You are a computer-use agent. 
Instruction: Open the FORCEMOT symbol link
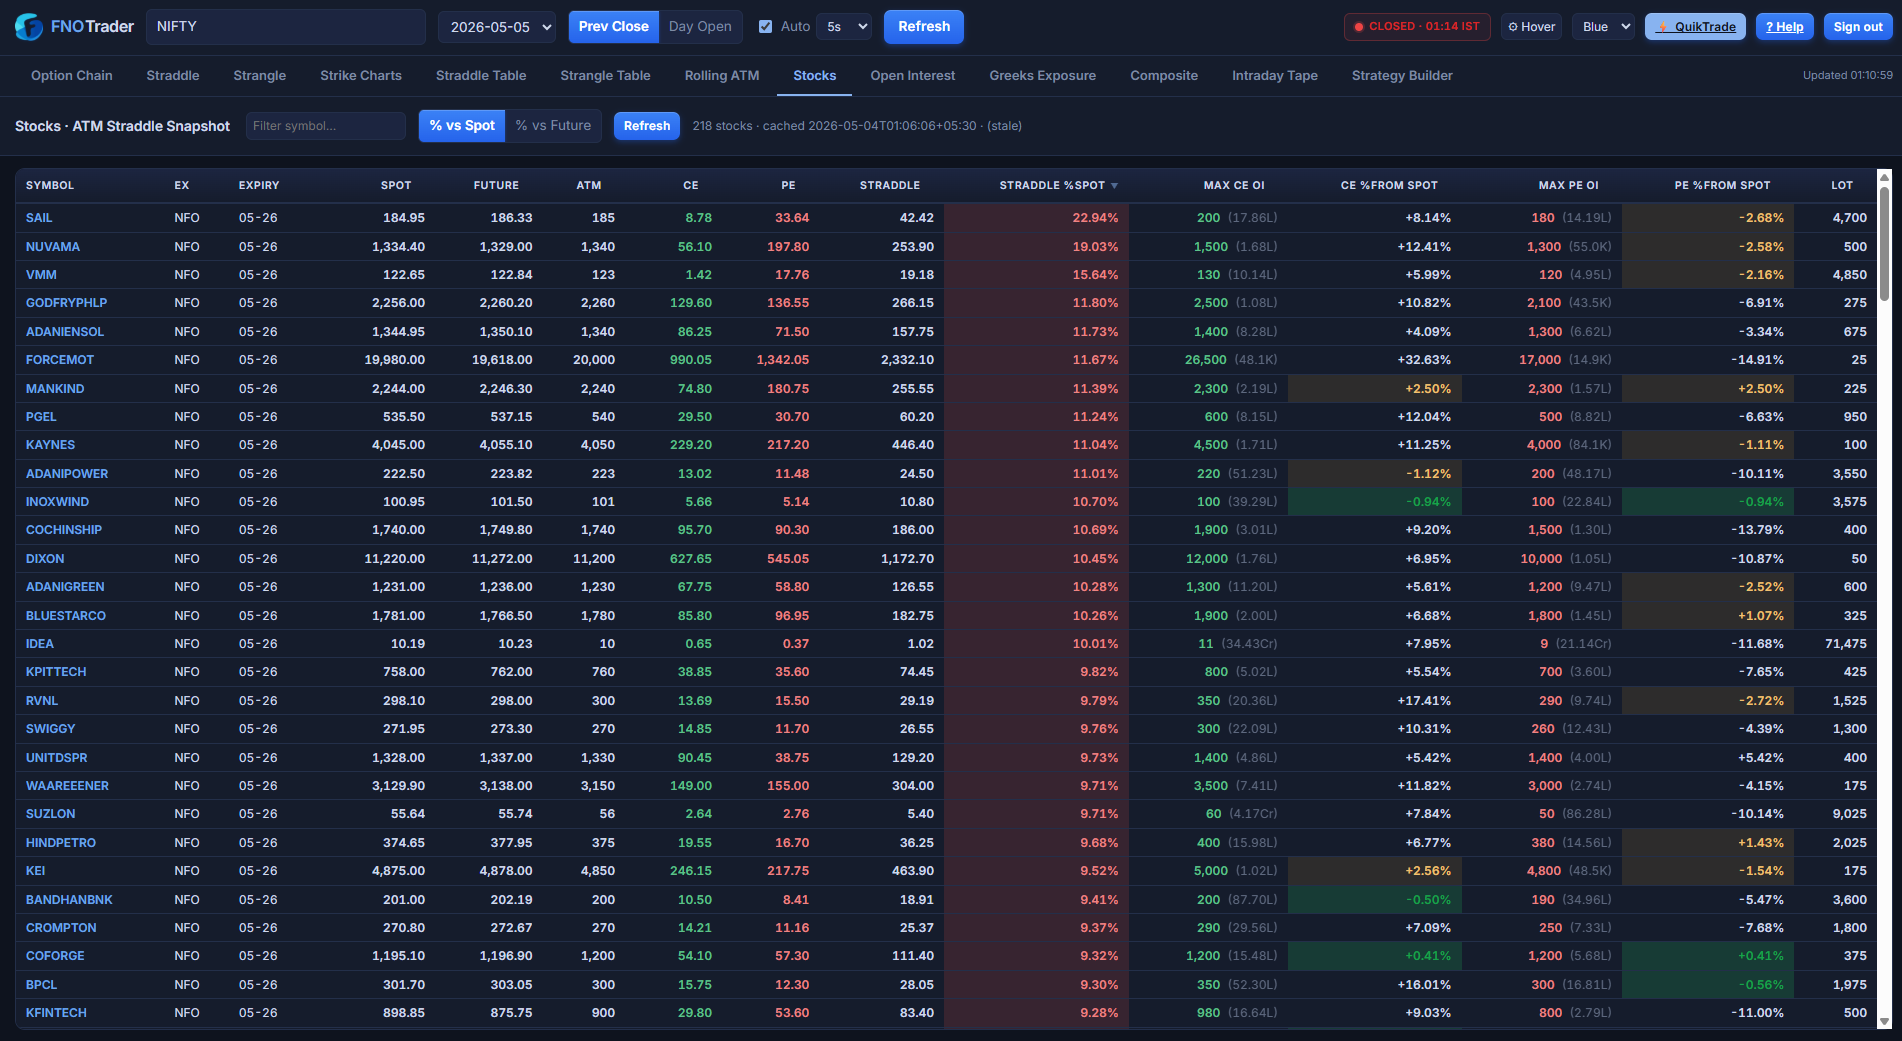(60, 360)
